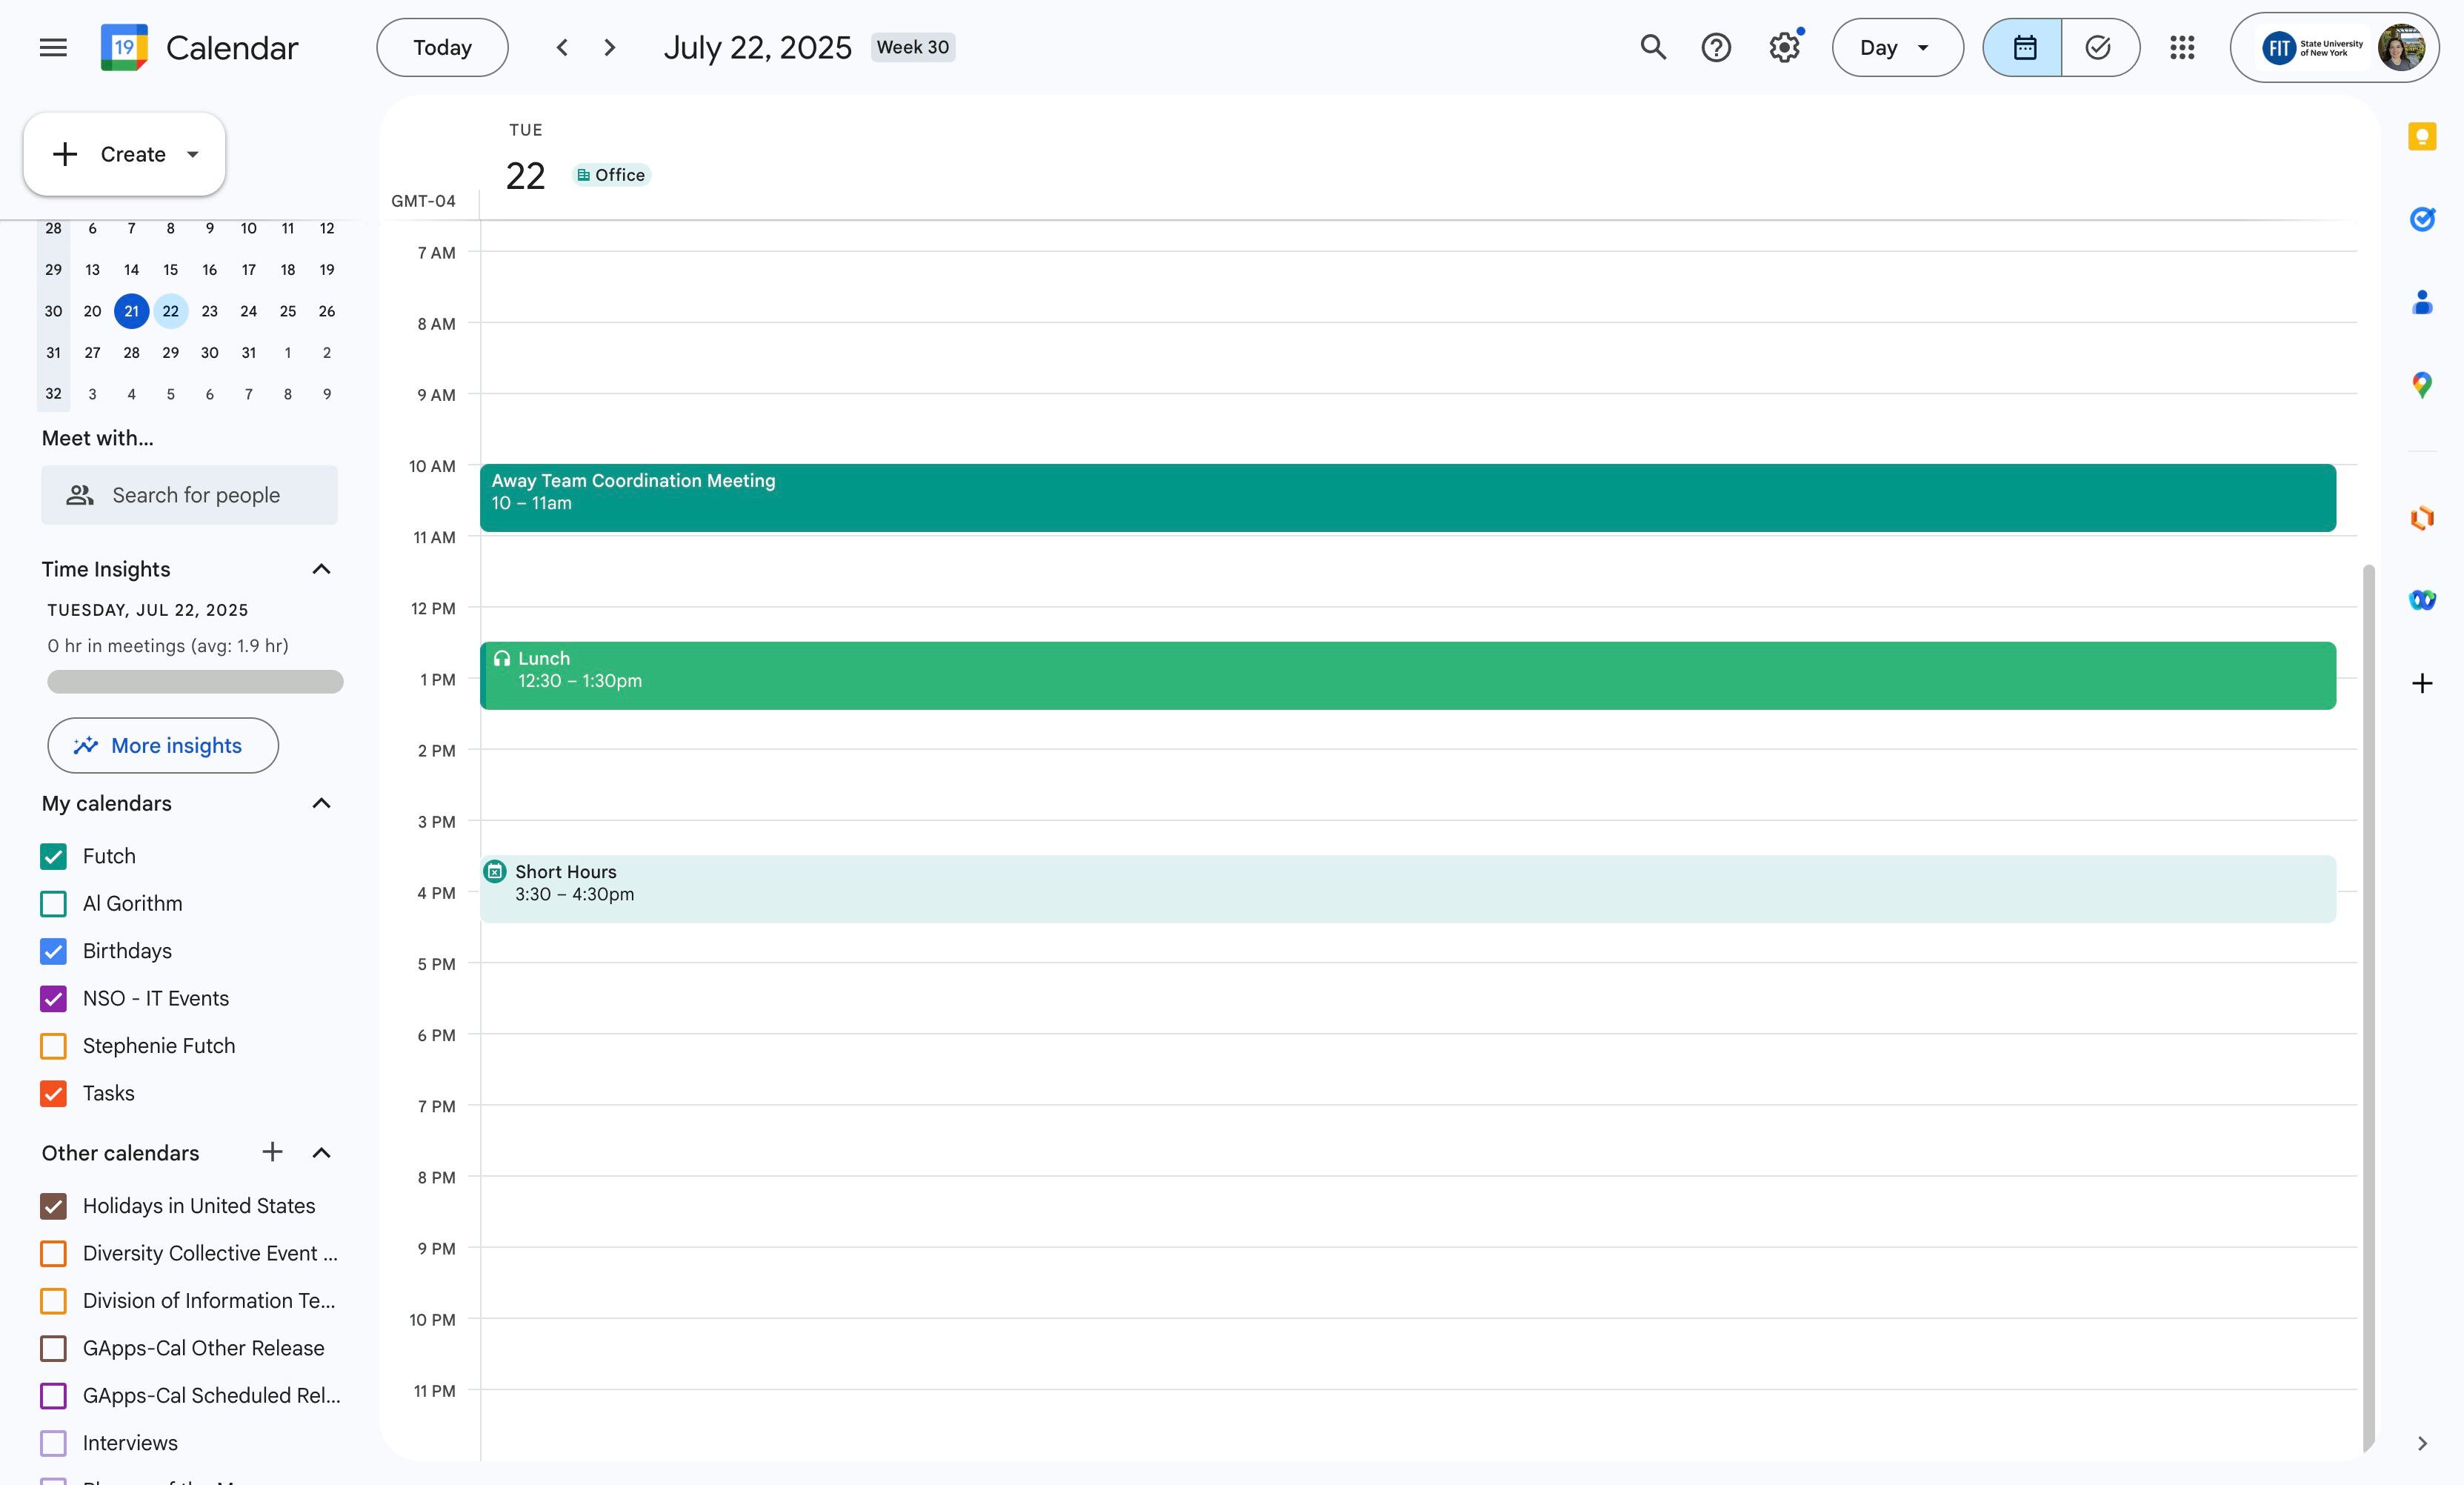2464x1485 pixels.
Task: Switch to Tasks view tab
Action: 2099,47
